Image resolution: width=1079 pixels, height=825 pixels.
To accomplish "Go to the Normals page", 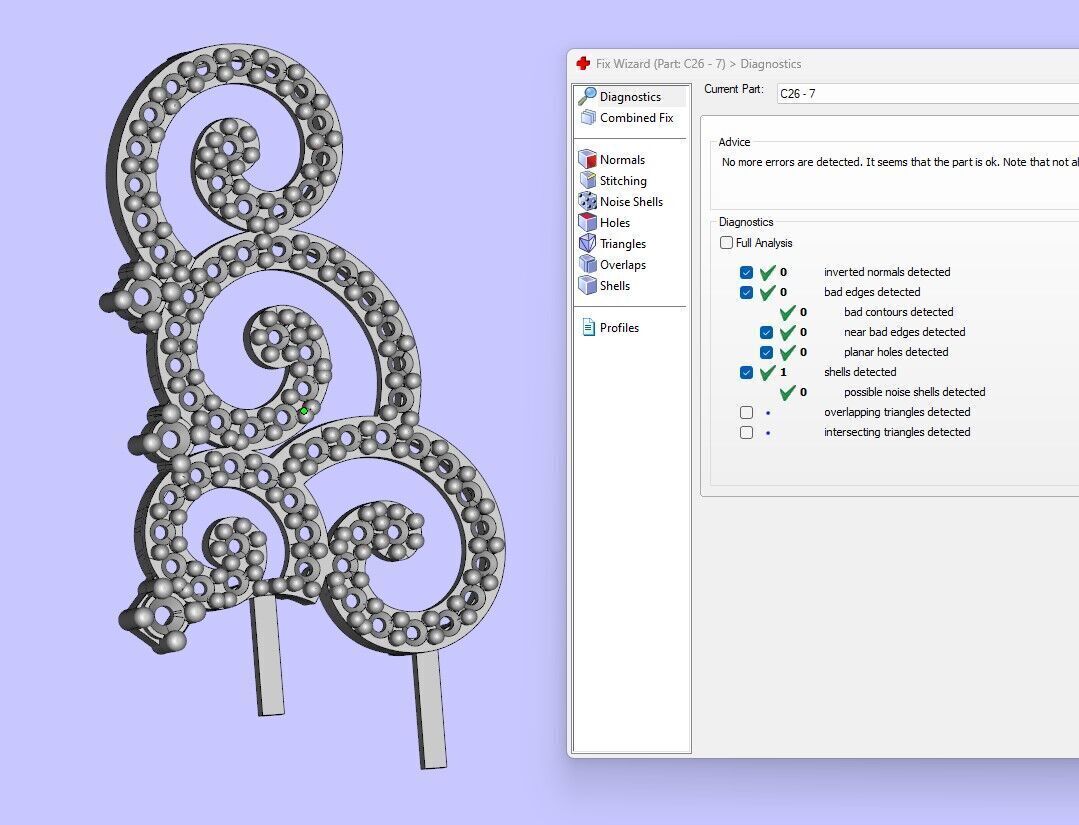I will pos(622,160).
